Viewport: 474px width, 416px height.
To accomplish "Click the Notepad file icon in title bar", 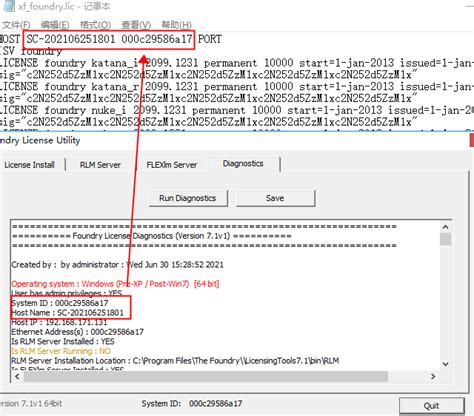I will (x=8, y=6).
